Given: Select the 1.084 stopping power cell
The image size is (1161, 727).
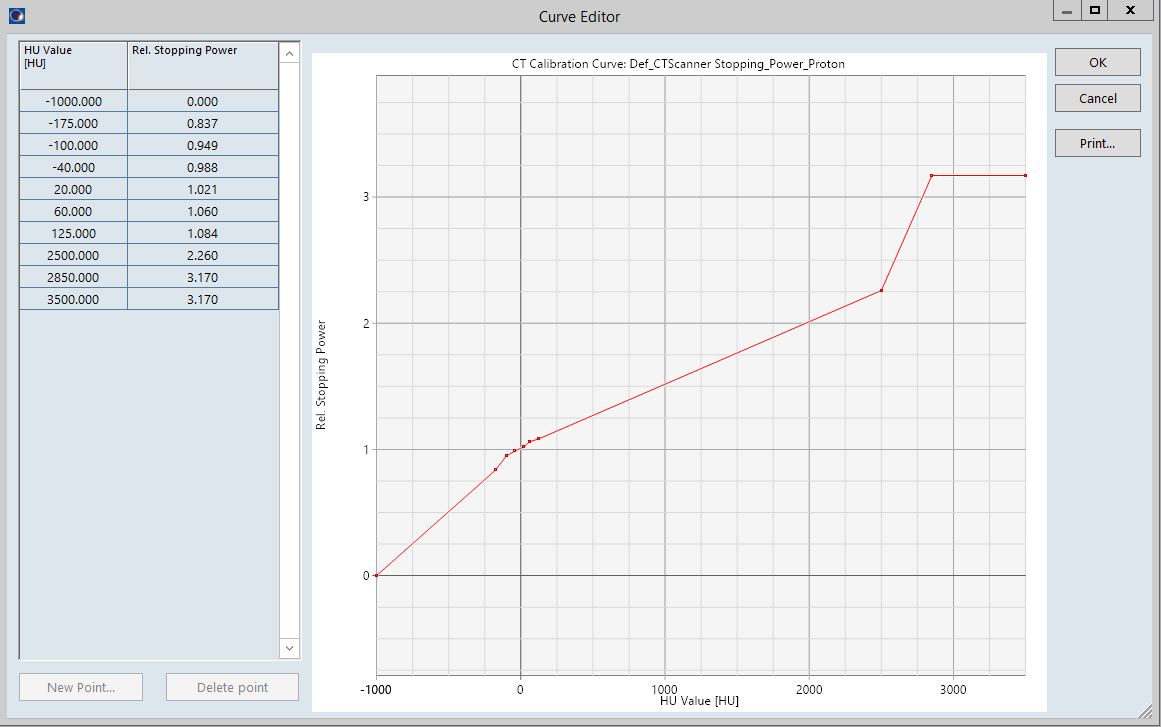Looking at the screenshot, I should (x=203, y=233).
